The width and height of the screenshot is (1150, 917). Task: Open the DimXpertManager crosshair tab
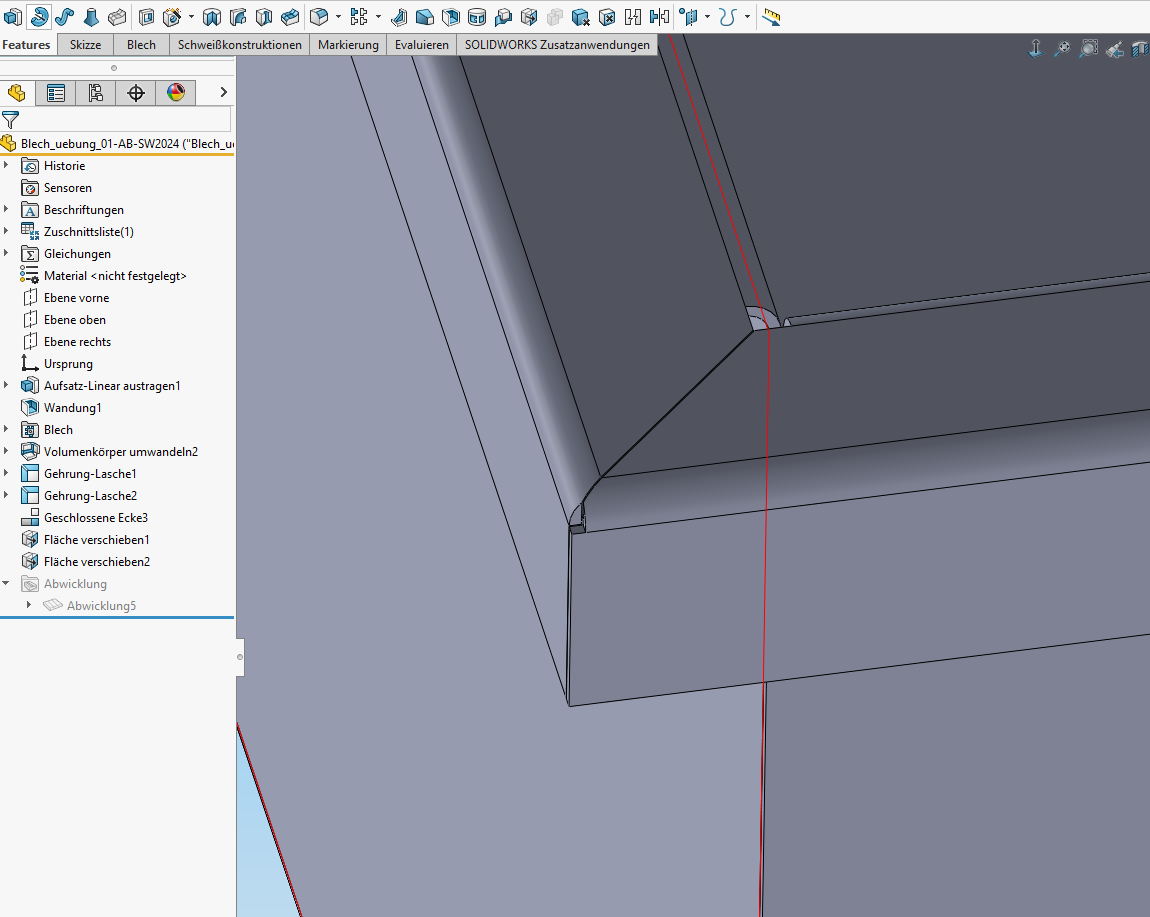(136, 93)
